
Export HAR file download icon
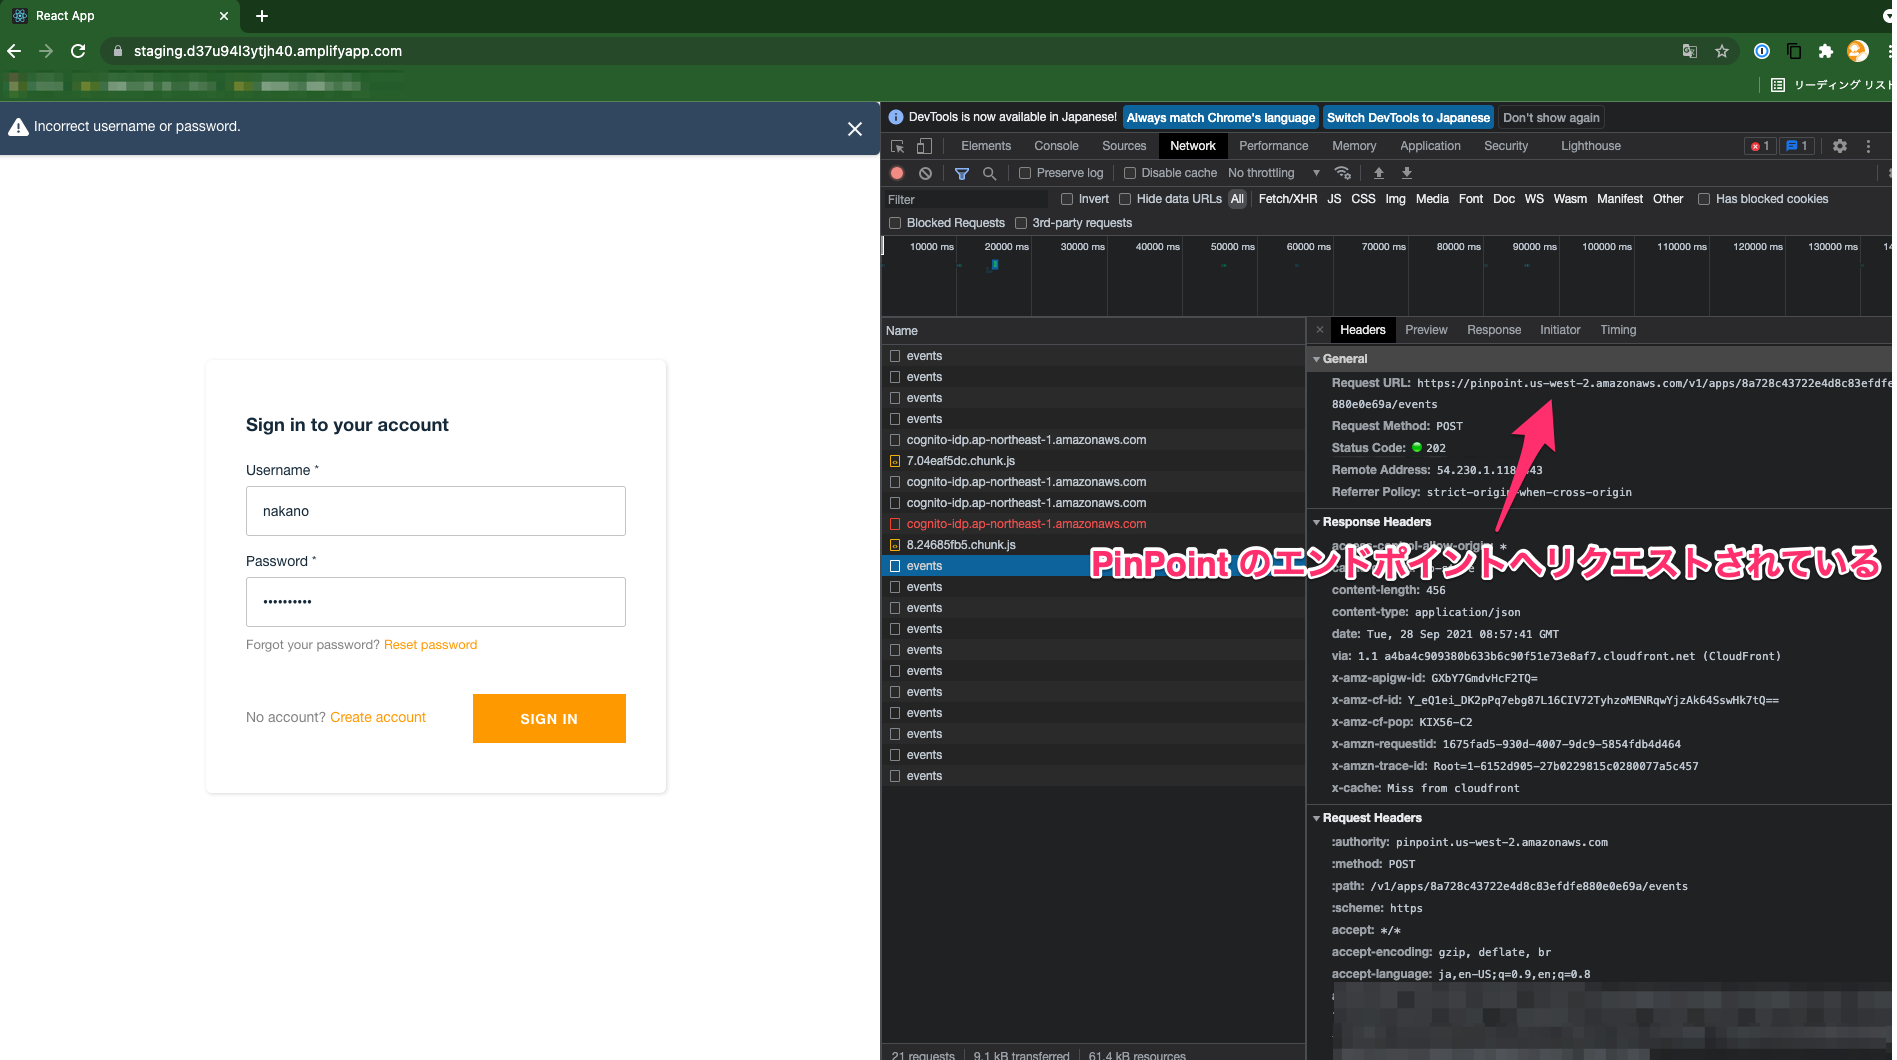pyautogui.click(x=1407, y=173)
